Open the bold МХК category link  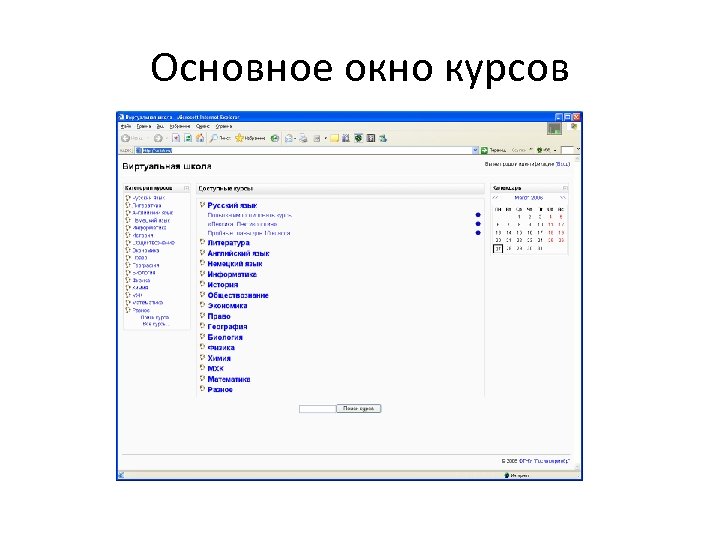click(215, 368)
